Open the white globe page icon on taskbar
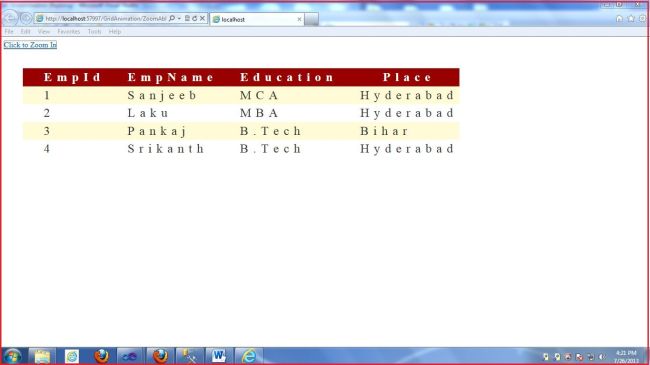Viewport: 650px width, 365px height. pos(72,356)
